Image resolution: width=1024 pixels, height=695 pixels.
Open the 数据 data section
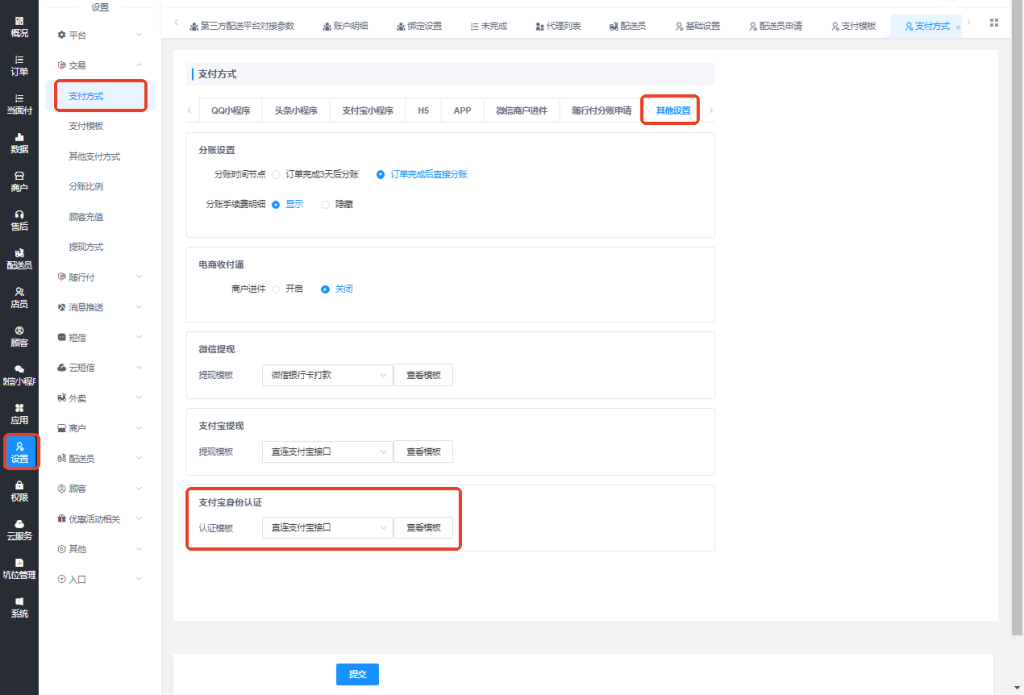click(x=19, y=142)
